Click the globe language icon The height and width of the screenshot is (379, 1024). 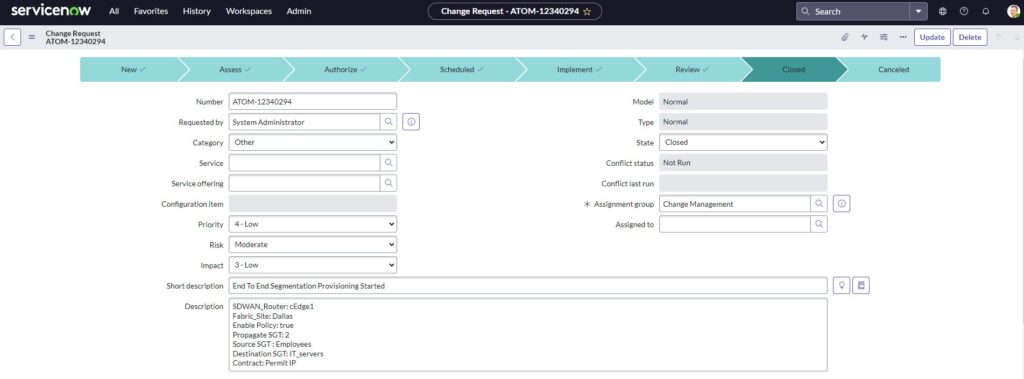point(942,11)
